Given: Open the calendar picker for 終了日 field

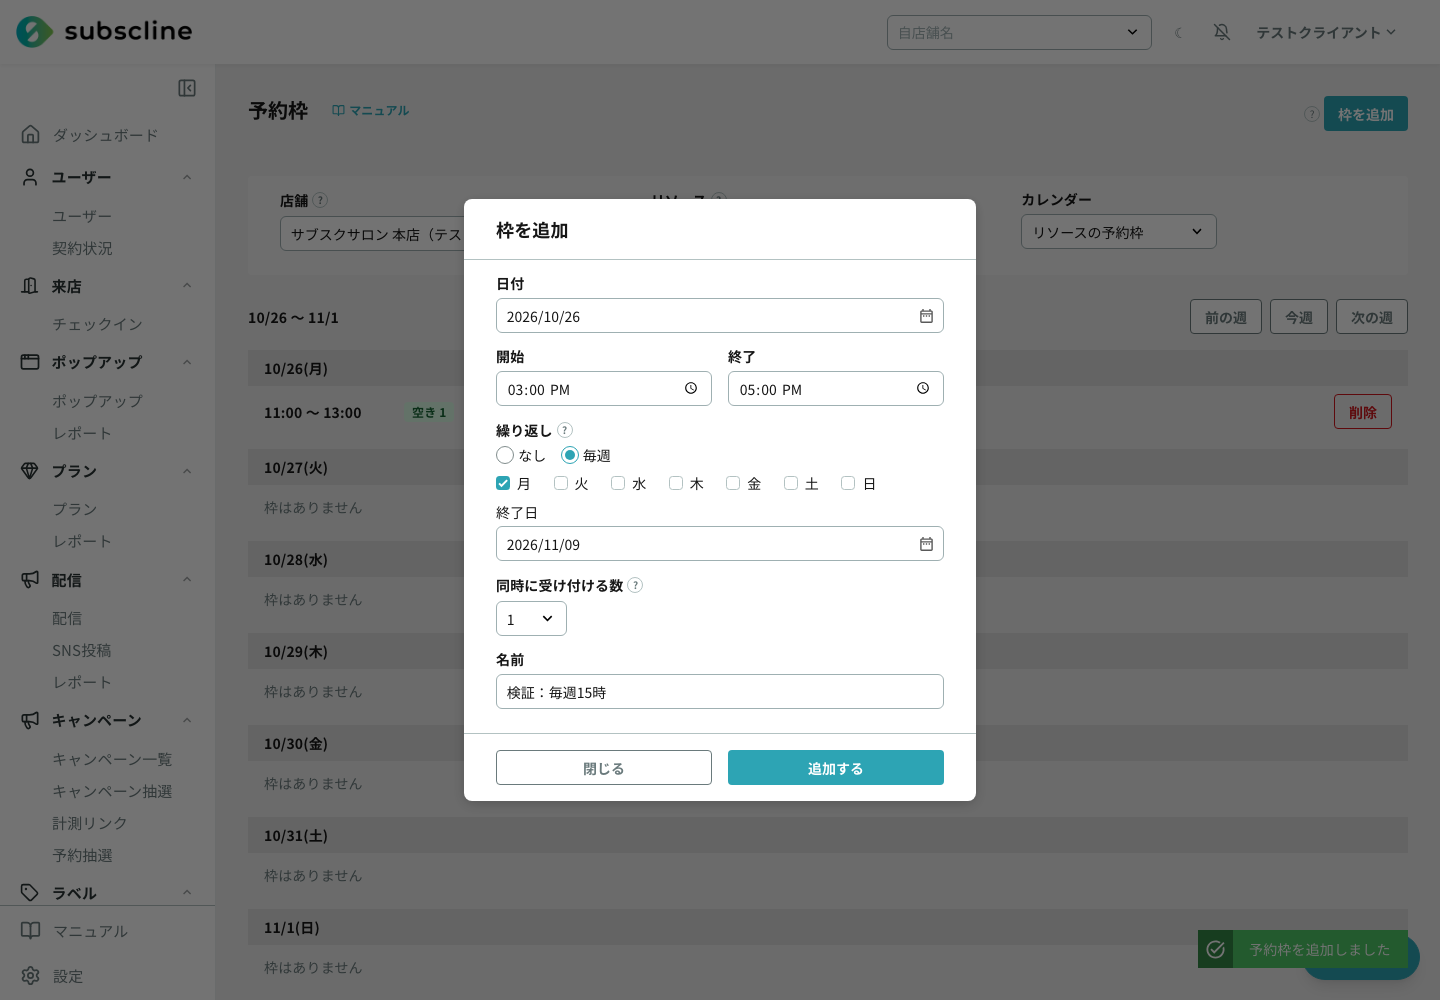Looking at the screenshot, I should click(926, 544).
